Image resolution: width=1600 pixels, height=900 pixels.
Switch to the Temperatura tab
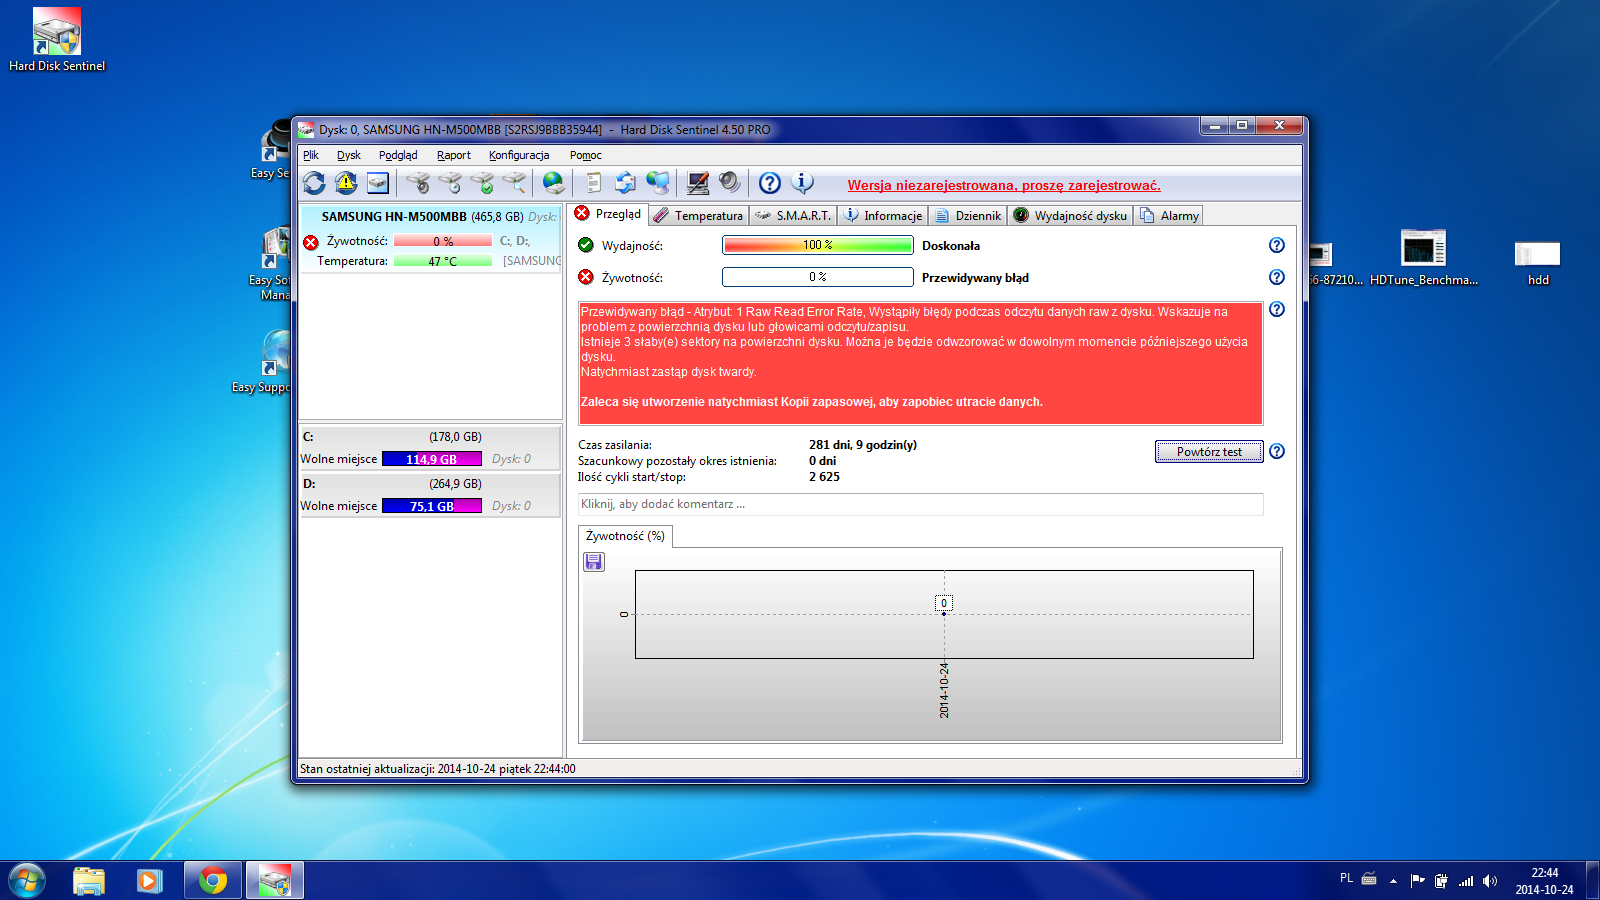coord(698,216)
